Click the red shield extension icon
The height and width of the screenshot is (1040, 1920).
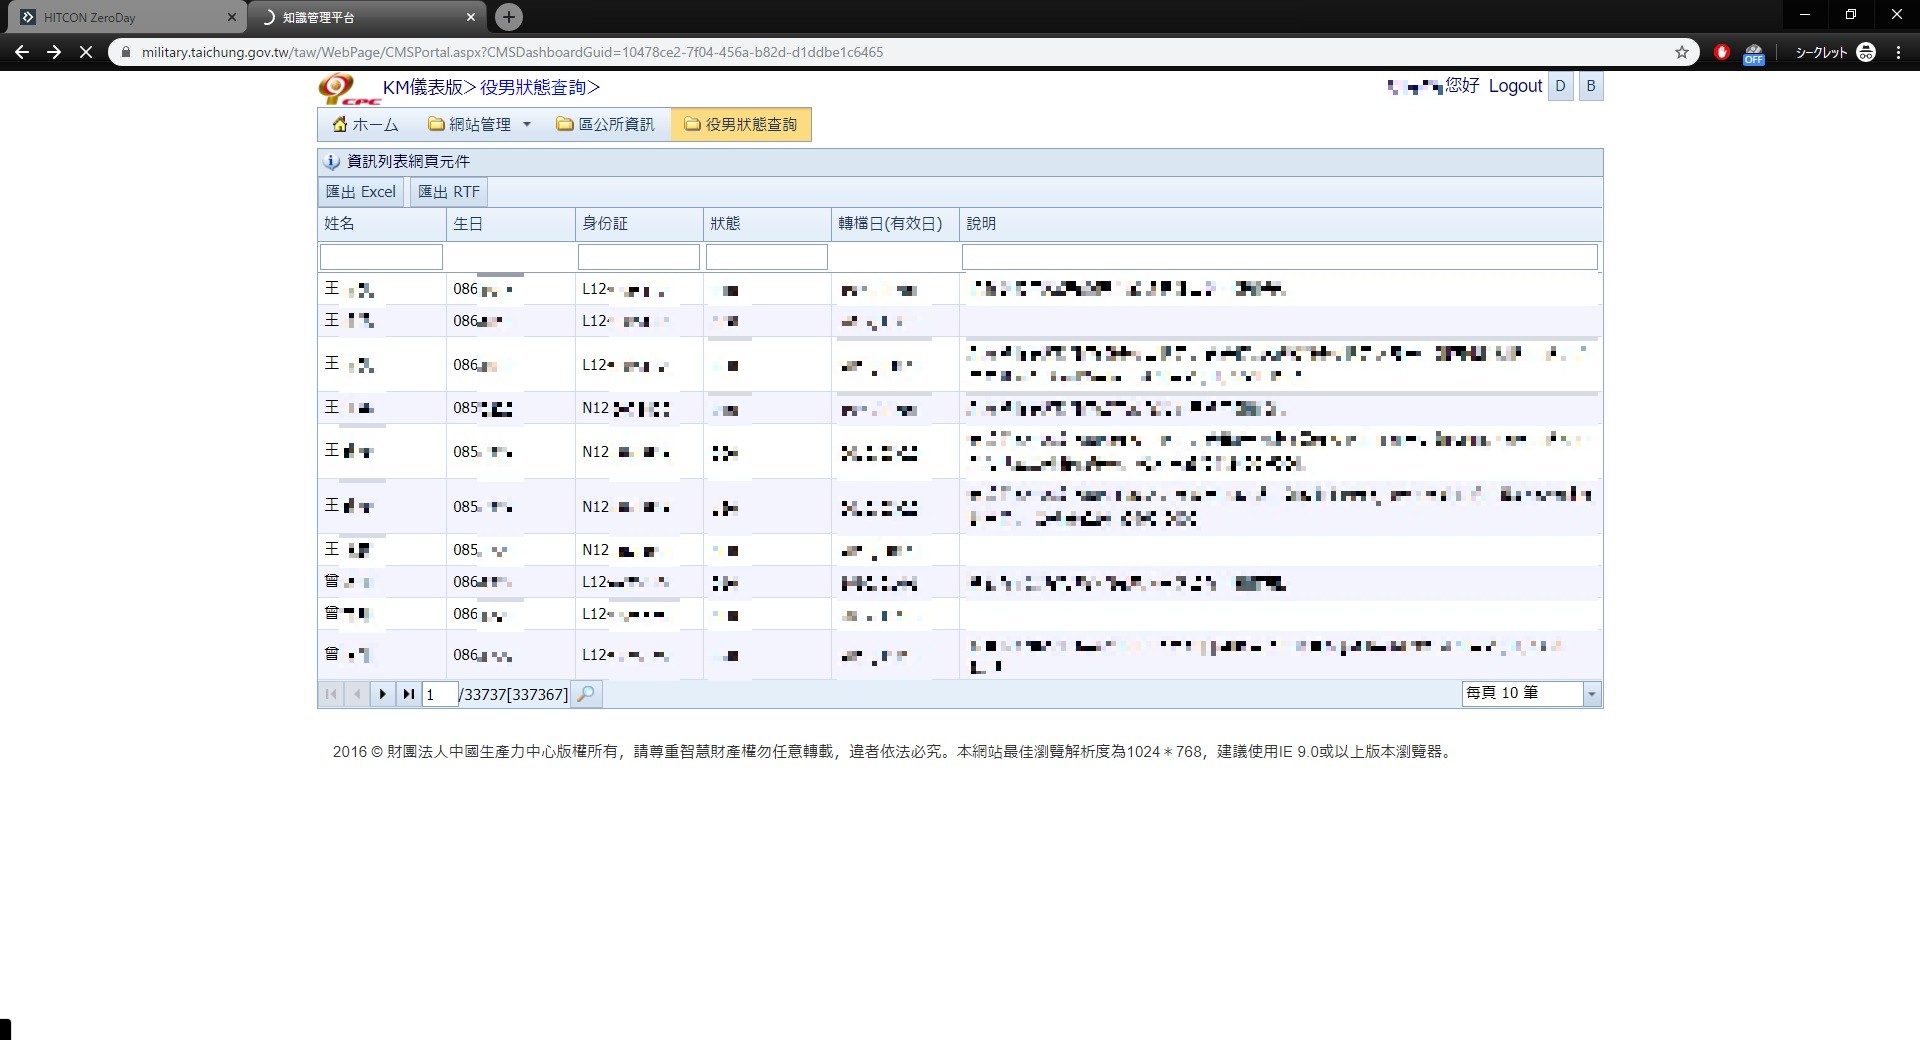click(x=1722, y=52)
